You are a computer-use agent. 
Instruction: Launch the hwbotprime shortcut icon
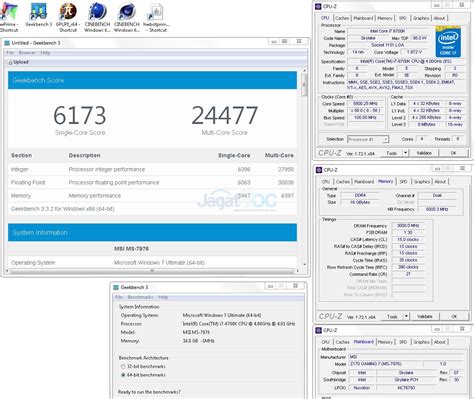pos(157,17)
